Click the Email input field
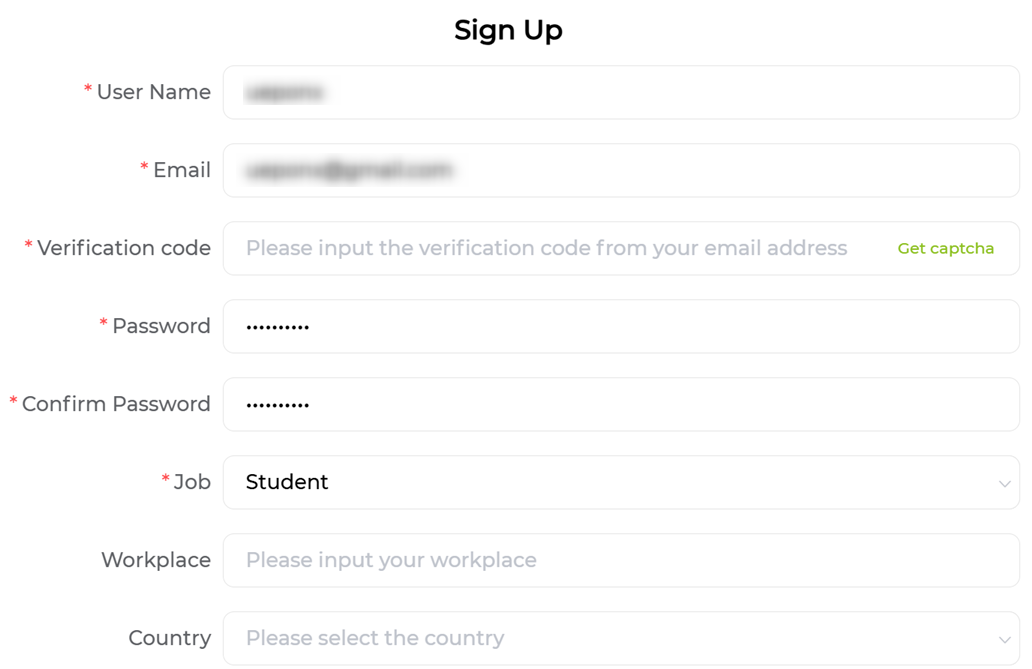1032x669 pixels. tap(621, 171)
